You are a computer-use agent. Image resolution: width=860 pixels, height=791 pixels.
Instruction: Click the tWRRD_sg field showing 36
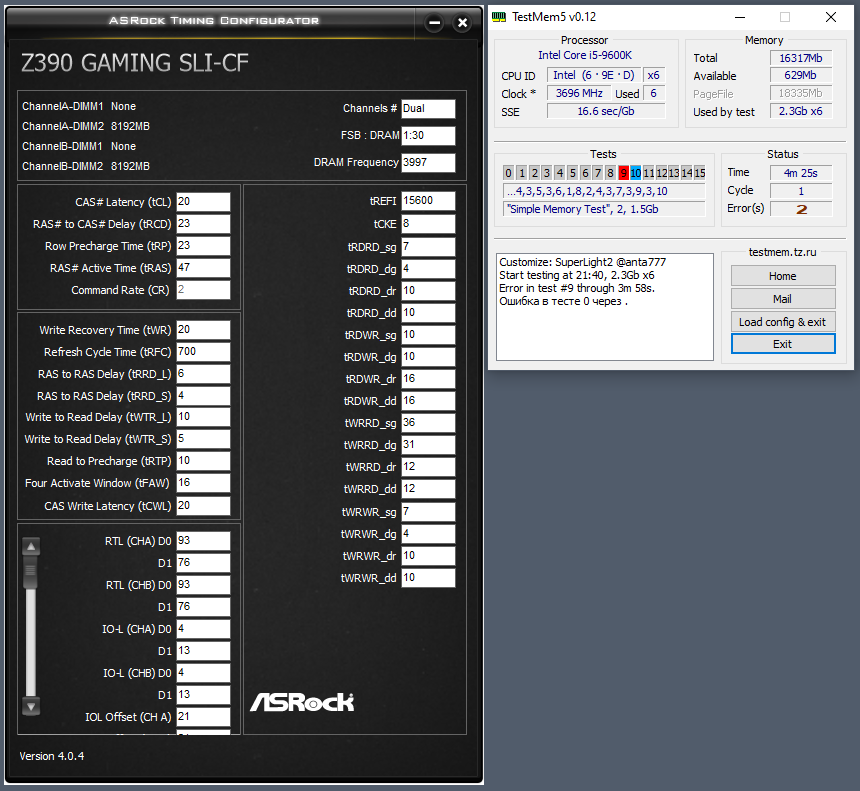tap(428, 422)
